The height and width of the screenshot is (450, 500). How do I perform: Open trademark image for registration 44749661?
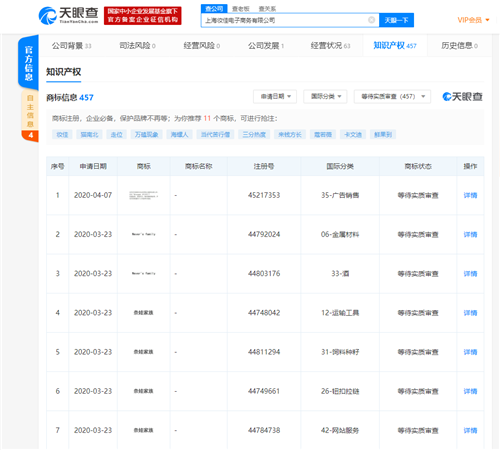click(x=144, y=391)
